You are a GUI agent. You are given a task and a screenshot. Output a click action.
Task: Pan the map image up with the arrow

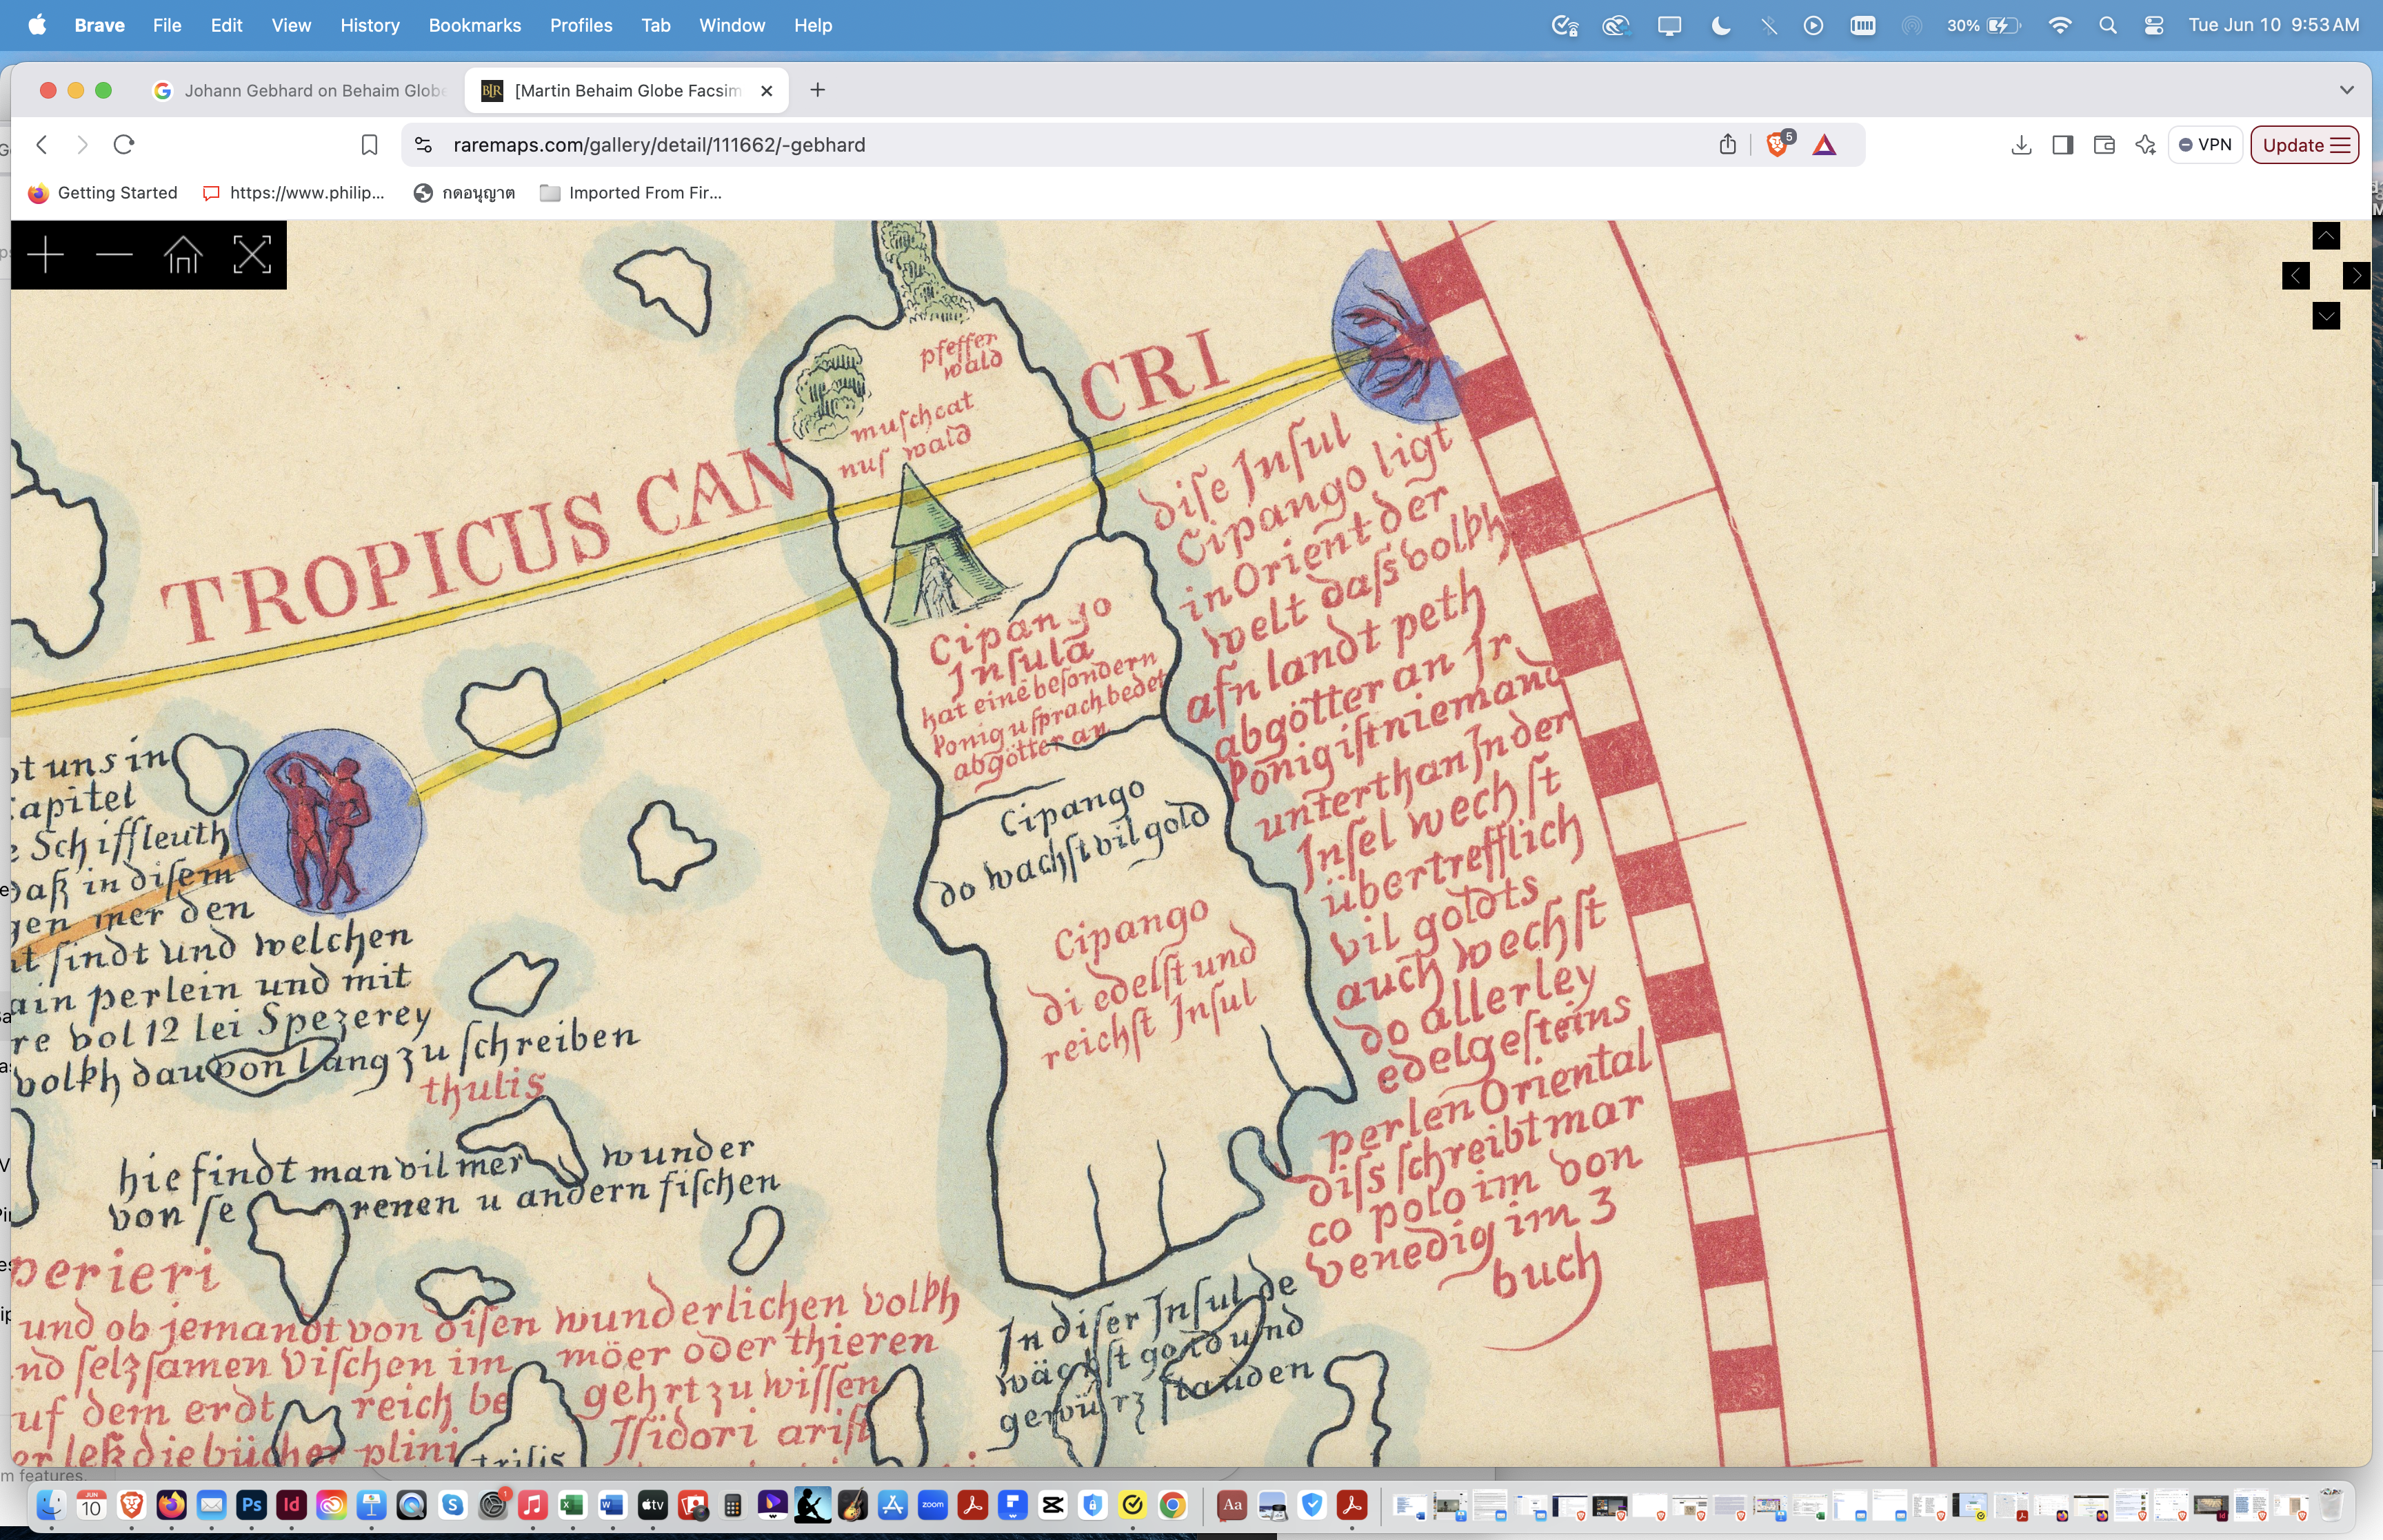click(2326, 236)
